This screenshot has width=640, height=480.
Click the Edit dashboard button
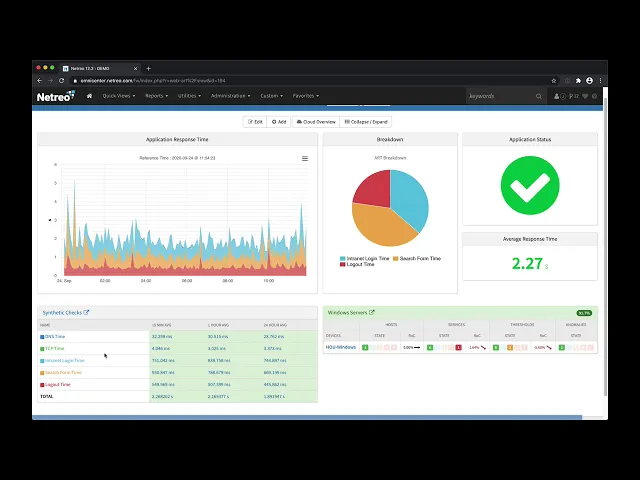[255, 122]
